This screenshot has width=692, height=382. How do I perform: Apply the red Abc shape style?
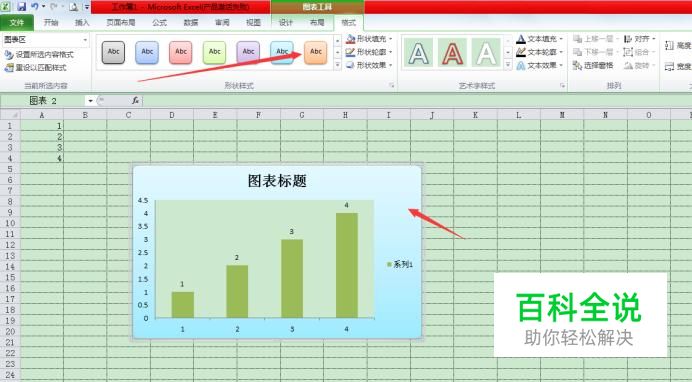(181, 52)
